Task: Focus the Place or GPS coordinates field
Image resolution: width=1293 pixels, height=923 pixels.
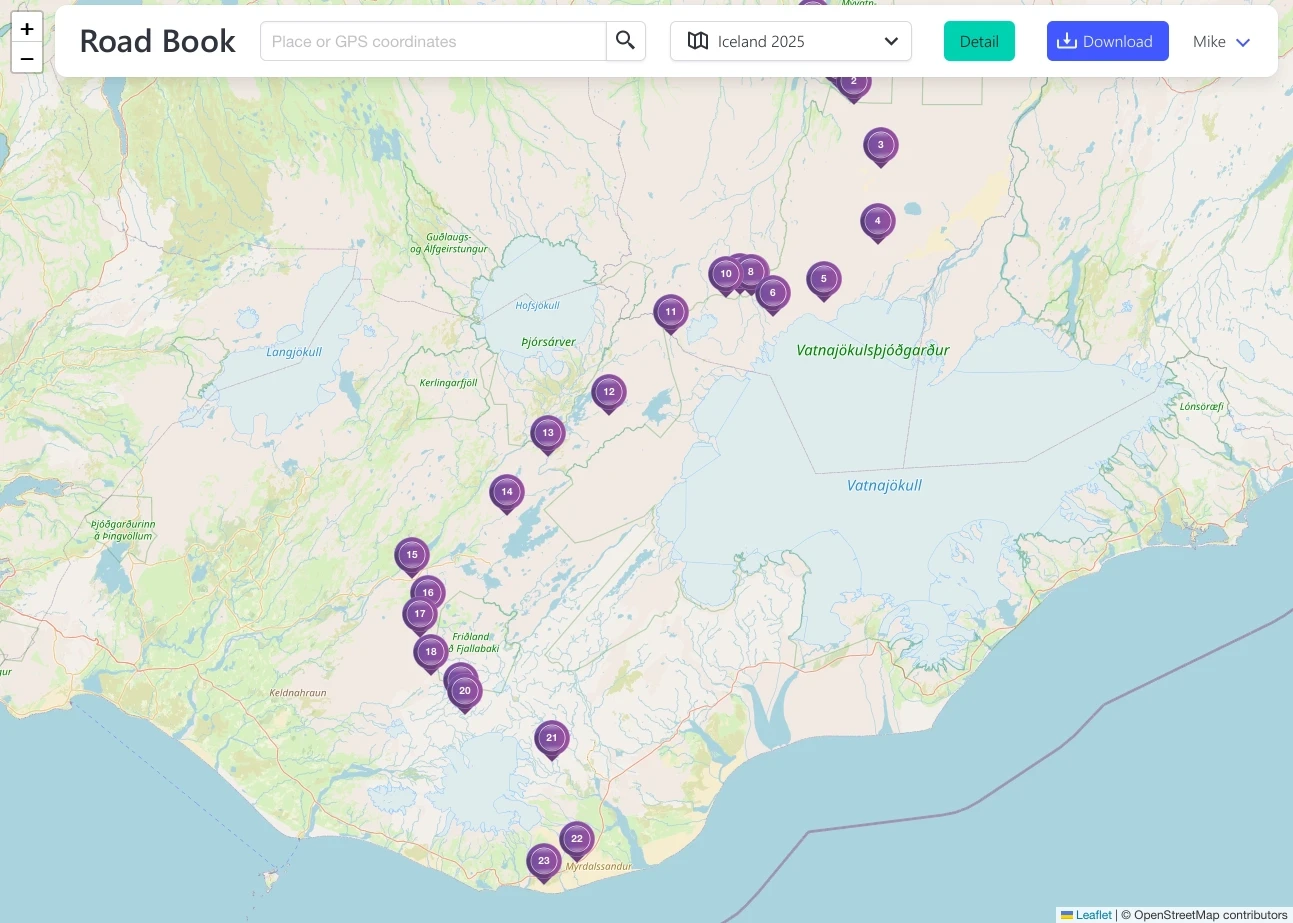Action: tap(433, 41)
